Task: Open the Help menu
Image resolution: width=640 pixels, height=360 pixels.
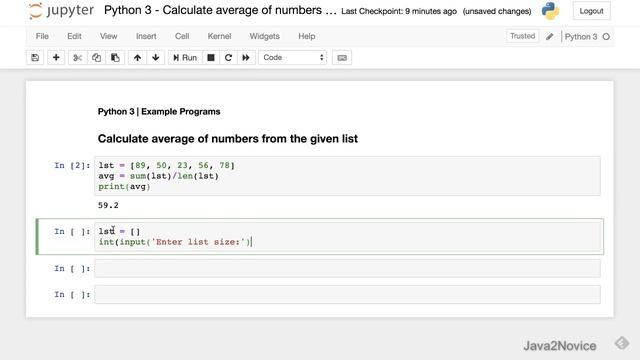Action: point(307,36)
